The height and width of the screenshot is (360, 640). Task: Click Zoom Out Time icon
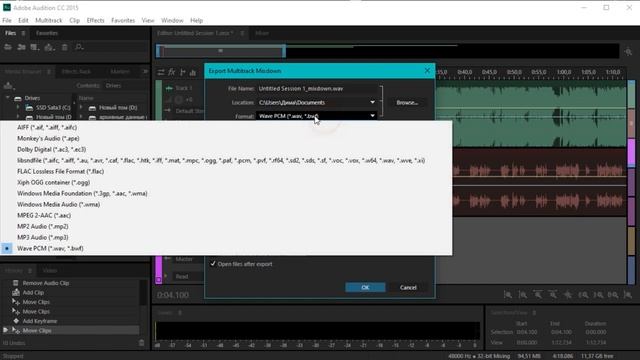(553, 295)
